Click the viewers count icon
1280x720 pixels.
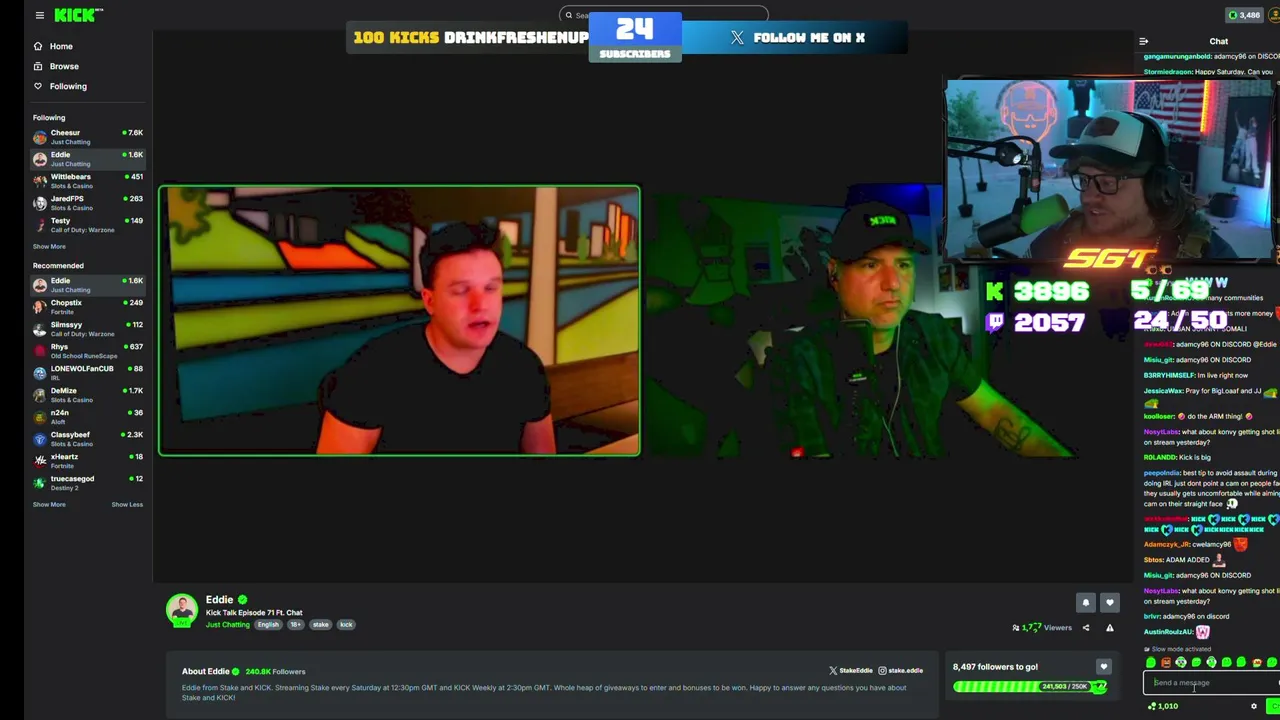click(x=1016, y=628)
